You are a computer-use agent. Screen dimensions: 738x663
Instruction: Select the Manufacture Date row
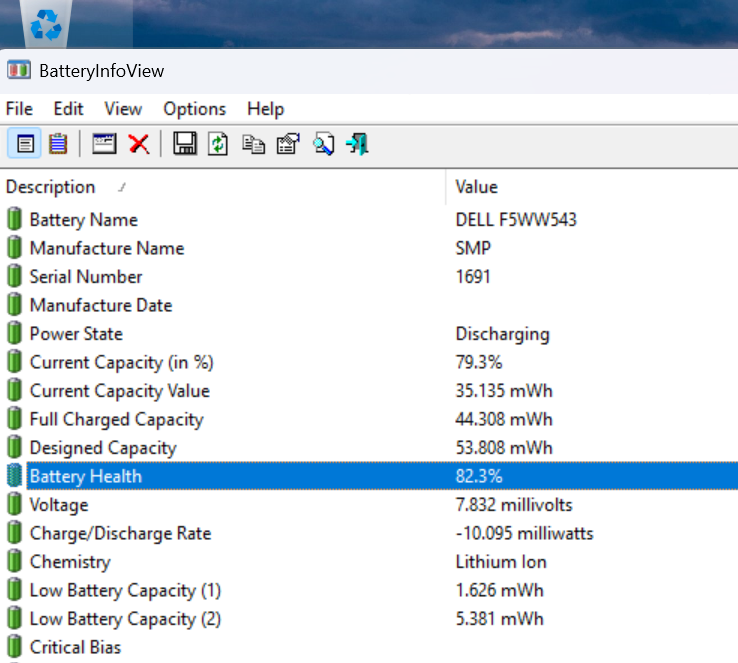click(369, 305)
